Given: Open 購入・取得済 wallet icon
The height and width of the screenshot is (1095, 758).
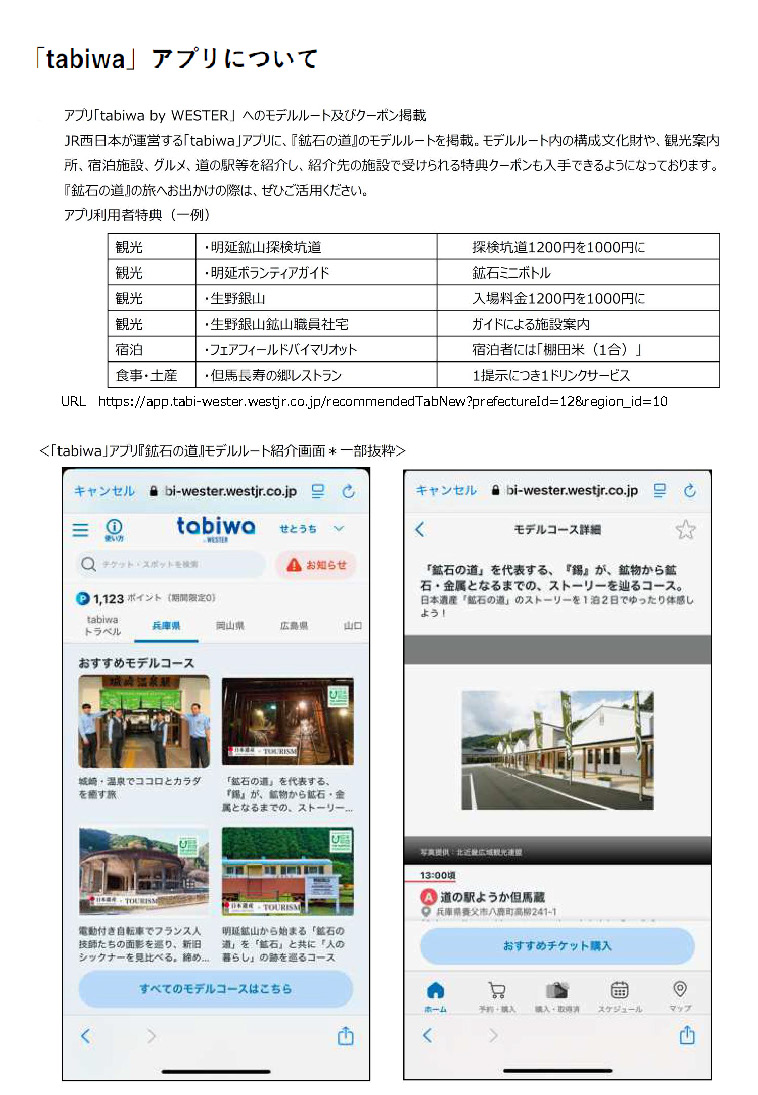Looking at the screenshot, I should (x=557, y=997).
